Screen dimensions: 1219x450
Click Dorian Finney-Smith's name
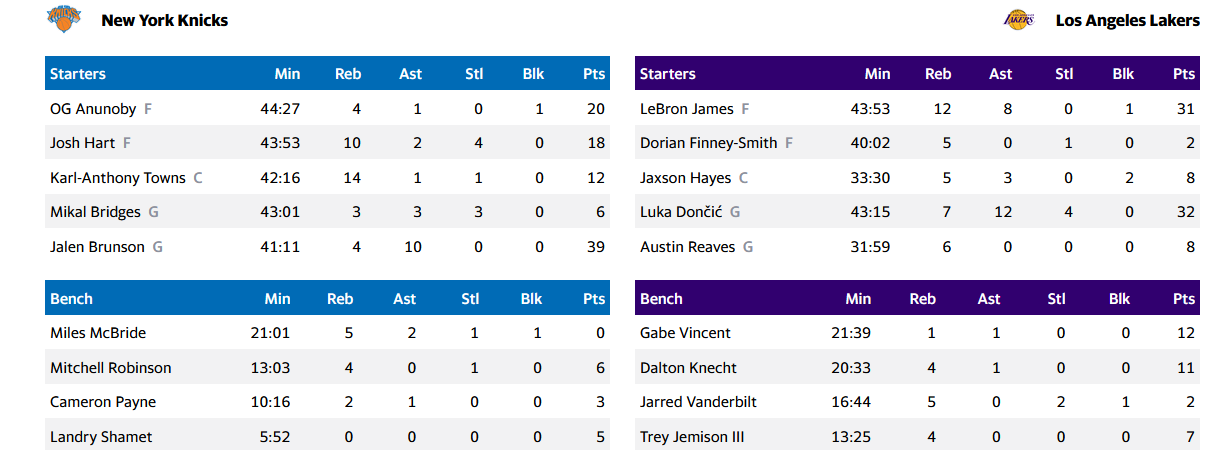[x=708, y=143]
